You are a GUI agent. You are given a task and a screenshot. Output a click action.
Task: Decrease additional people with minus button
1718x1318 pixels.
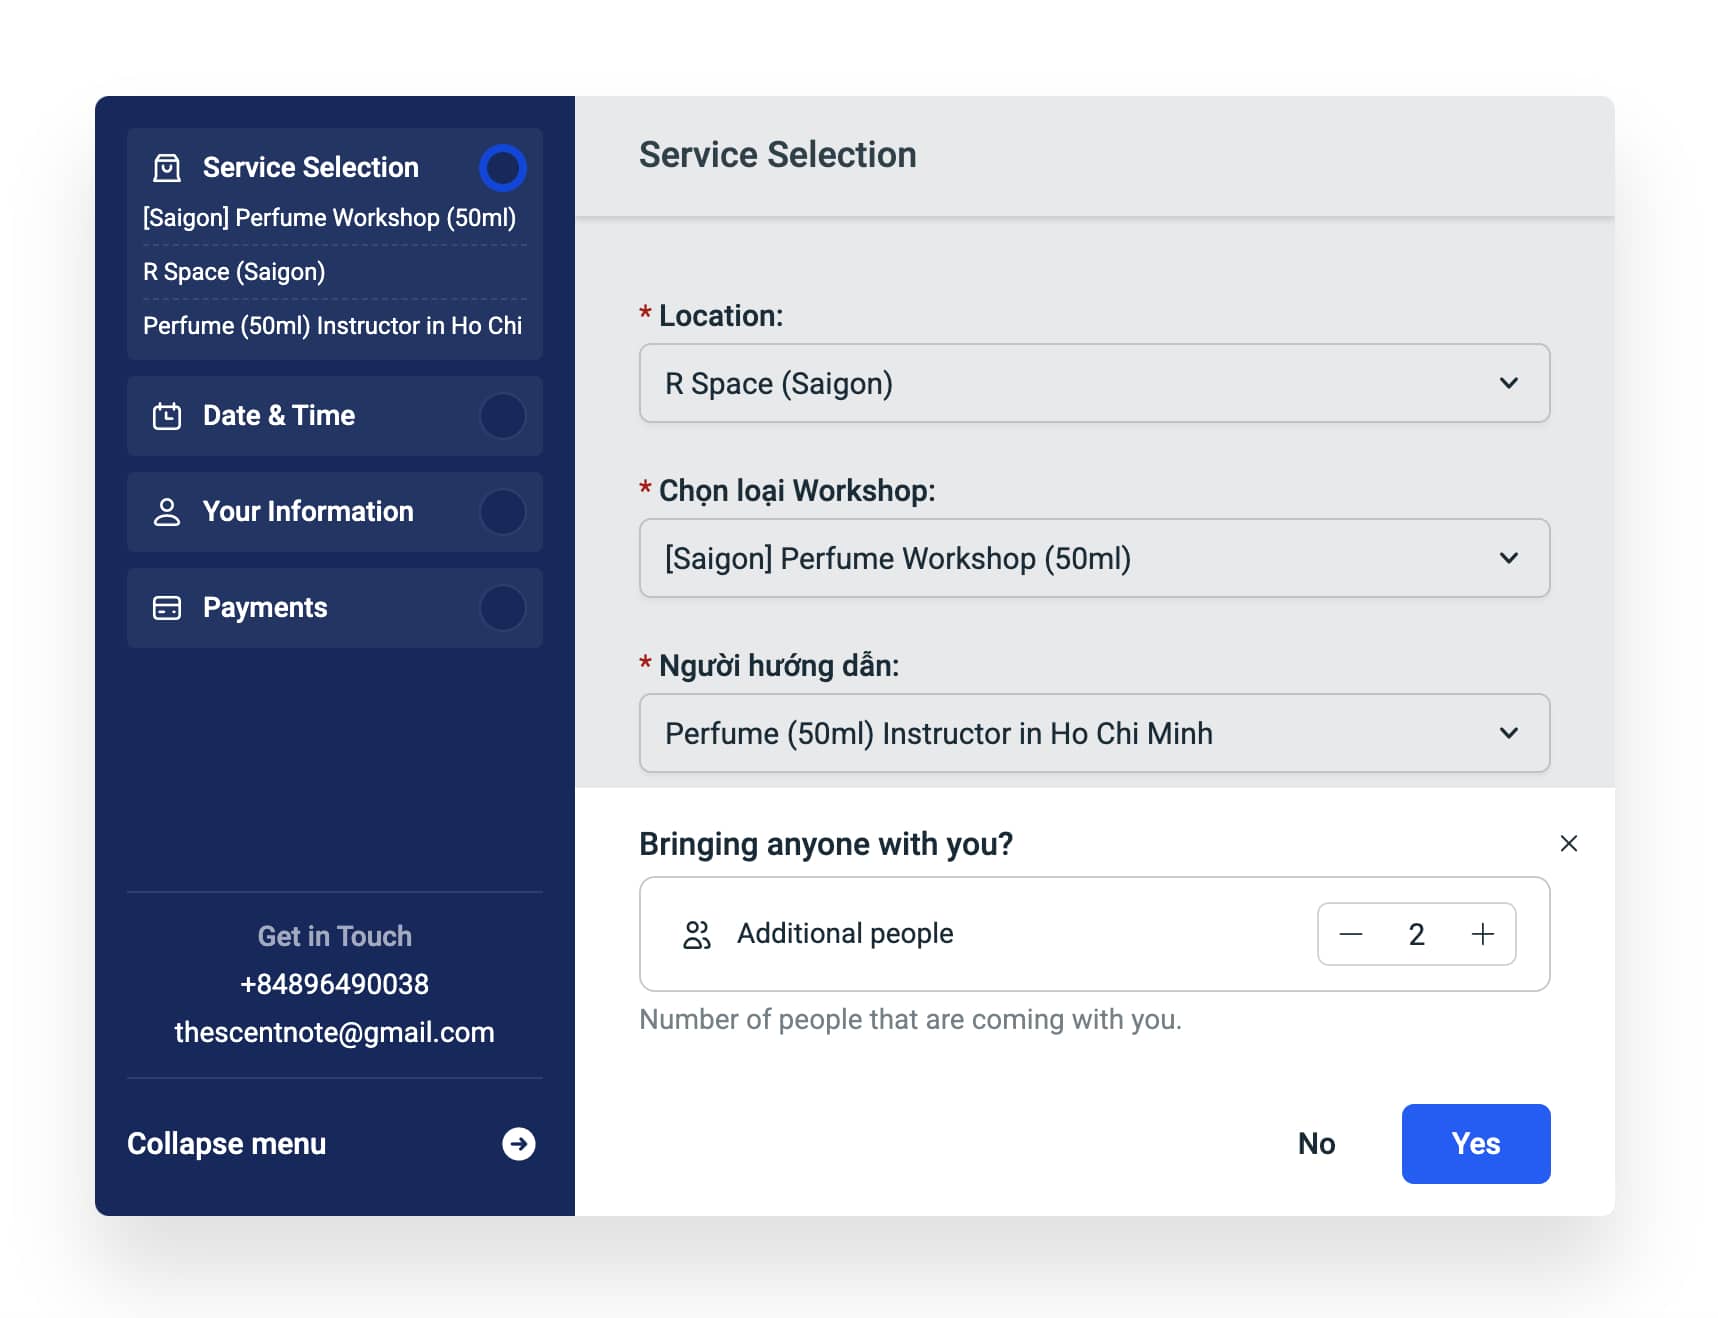click(1351, 935)
